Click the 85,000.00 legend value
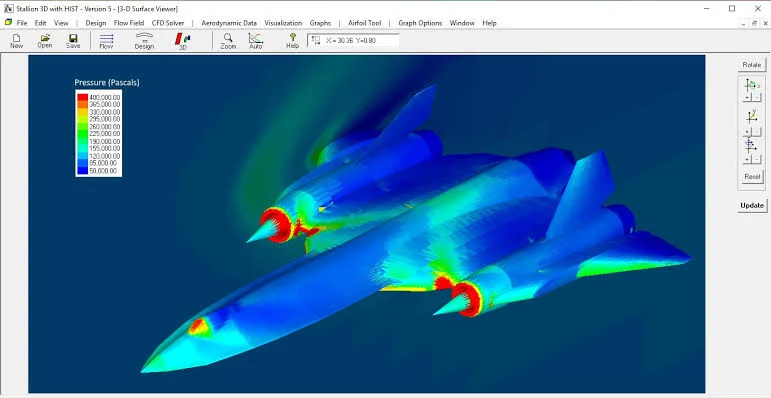This screenshot has width=771, height=398. (x=103, y=163)
